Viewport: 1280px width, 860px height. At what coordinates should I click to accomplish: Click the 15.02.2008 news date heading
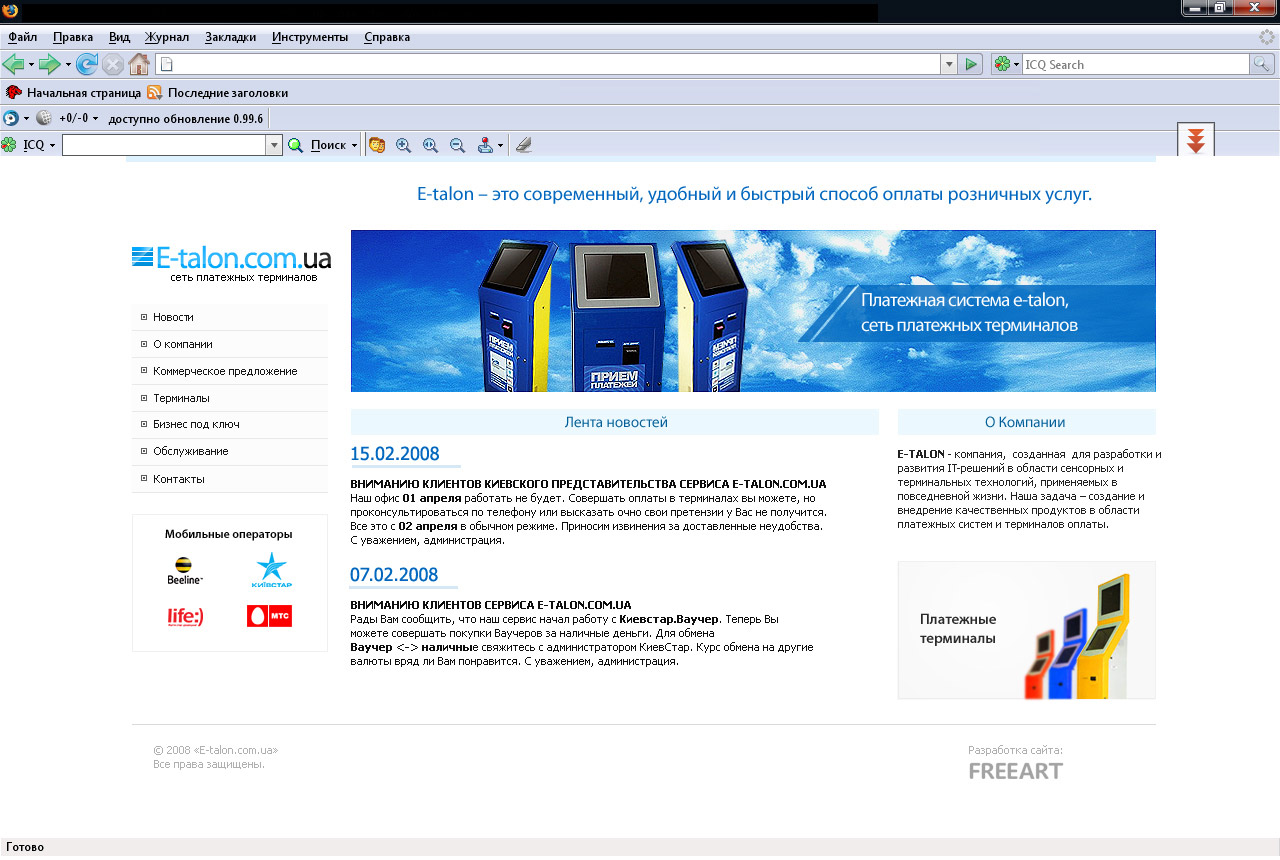coord(395,454)
